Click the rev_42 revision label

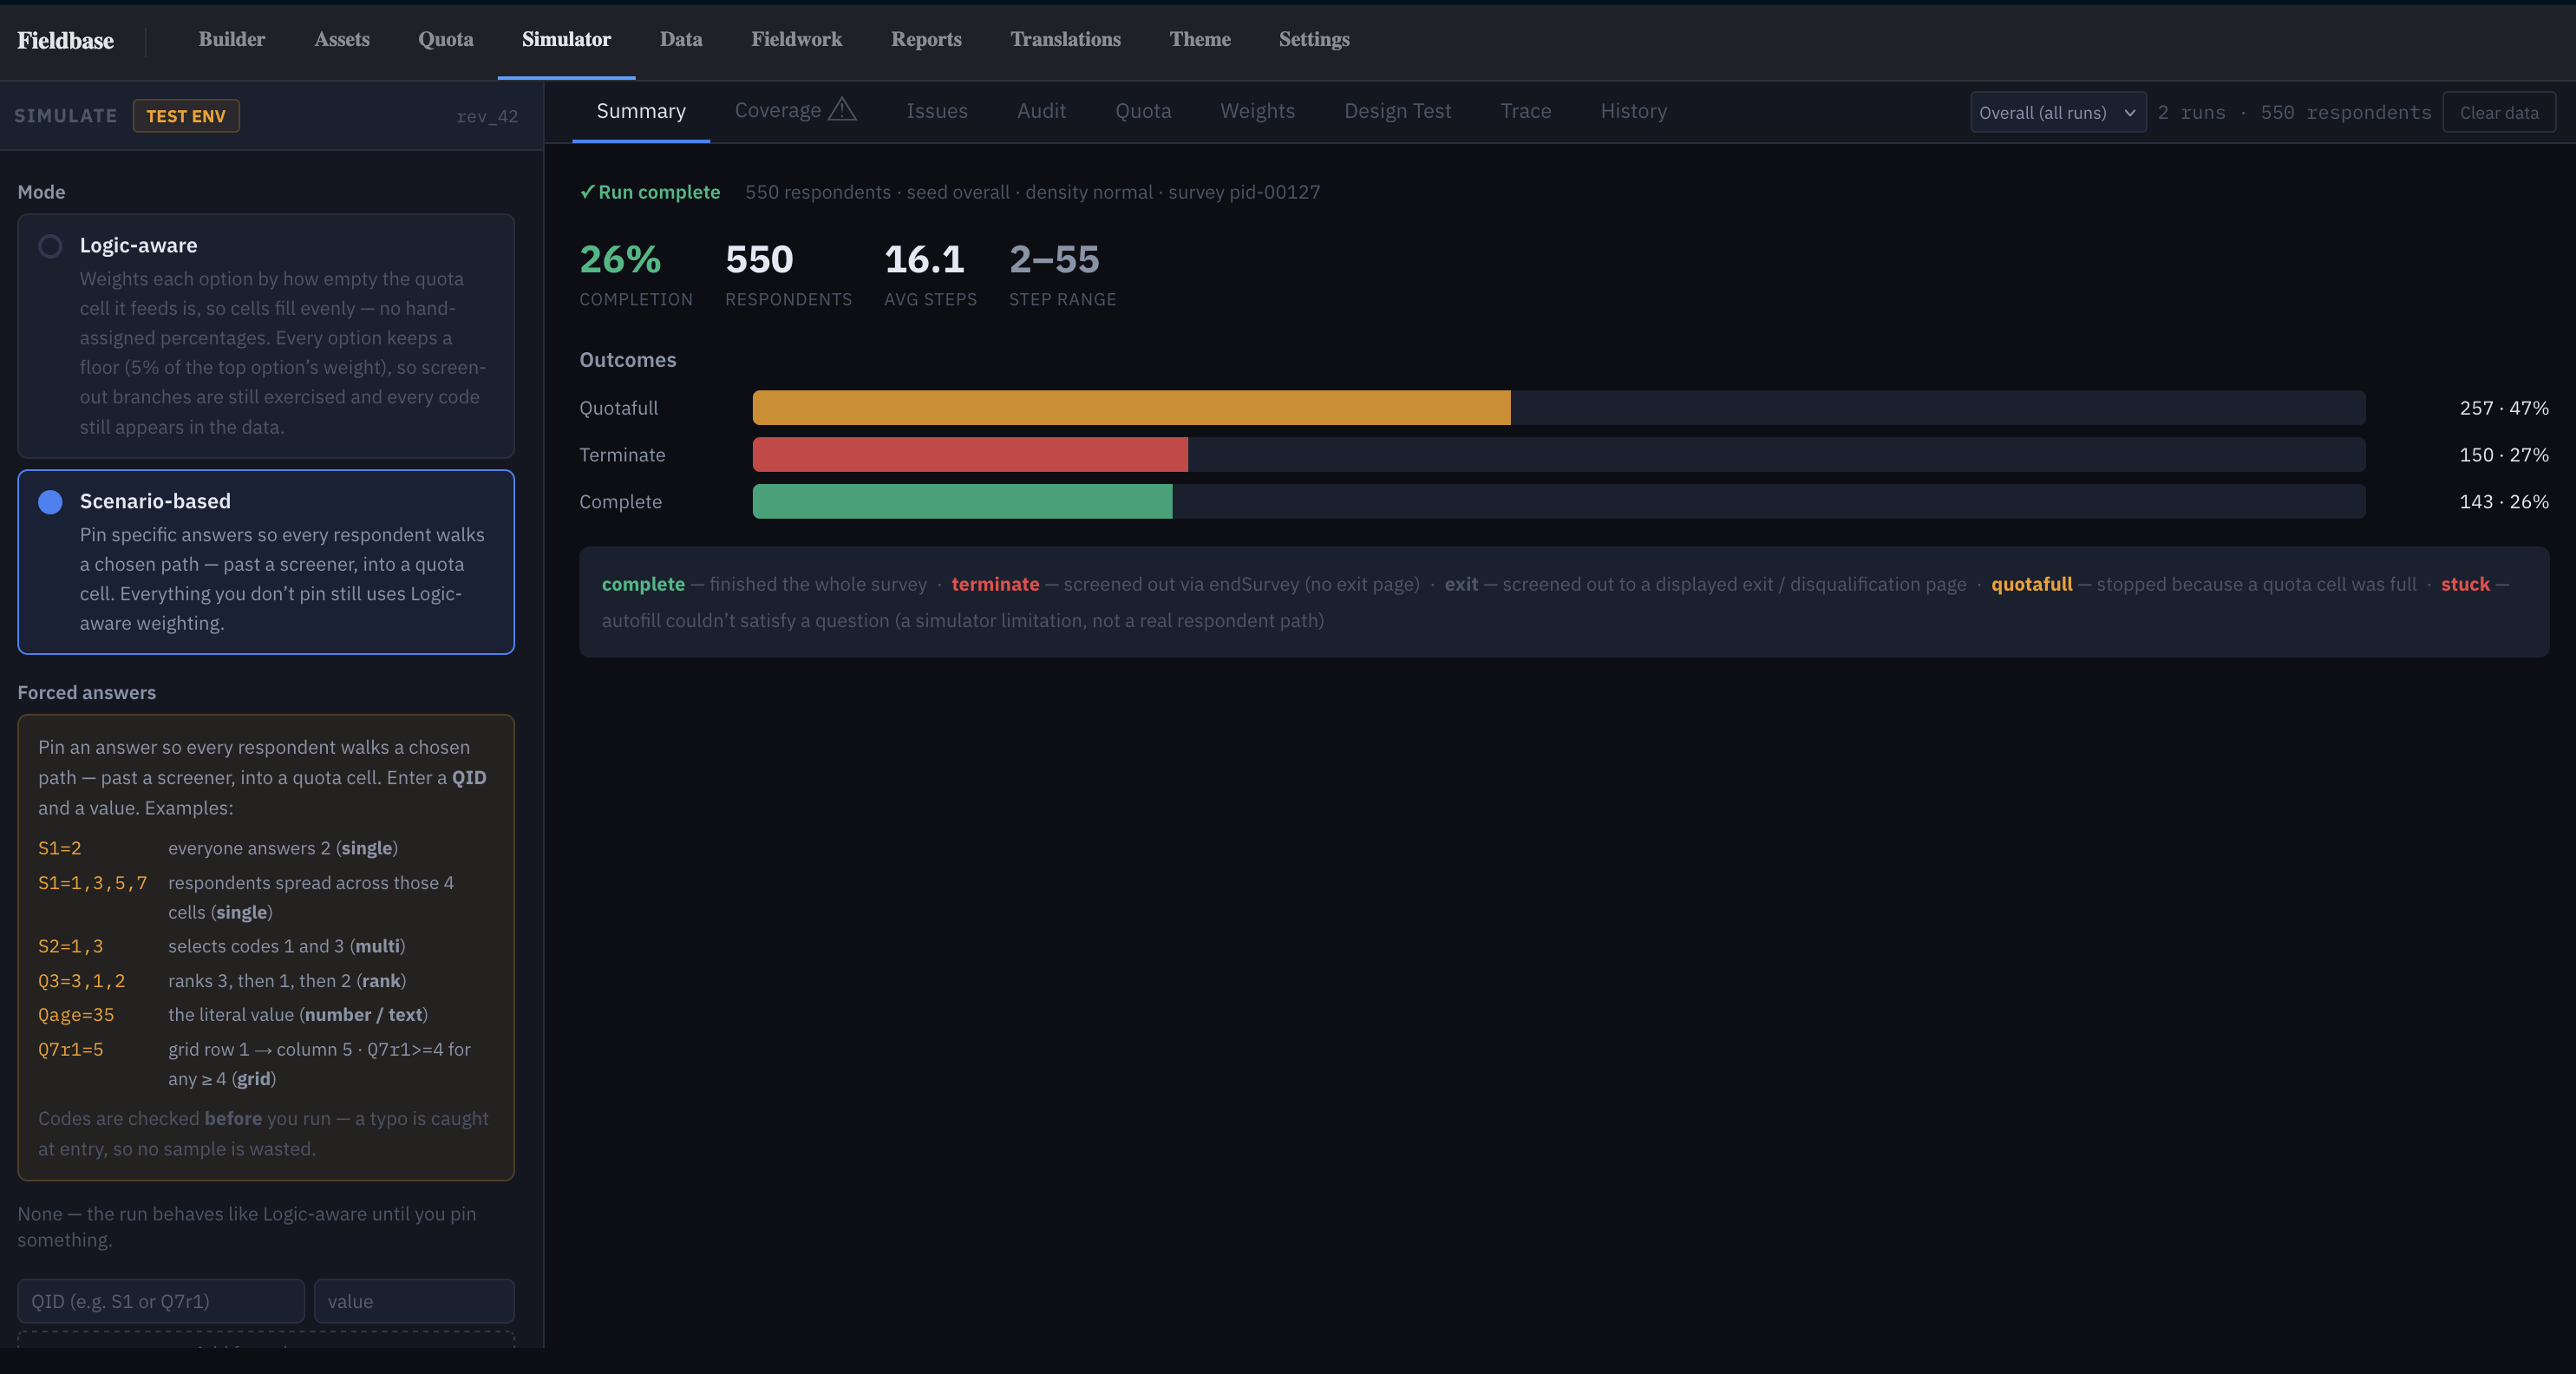tap(487, 116)
